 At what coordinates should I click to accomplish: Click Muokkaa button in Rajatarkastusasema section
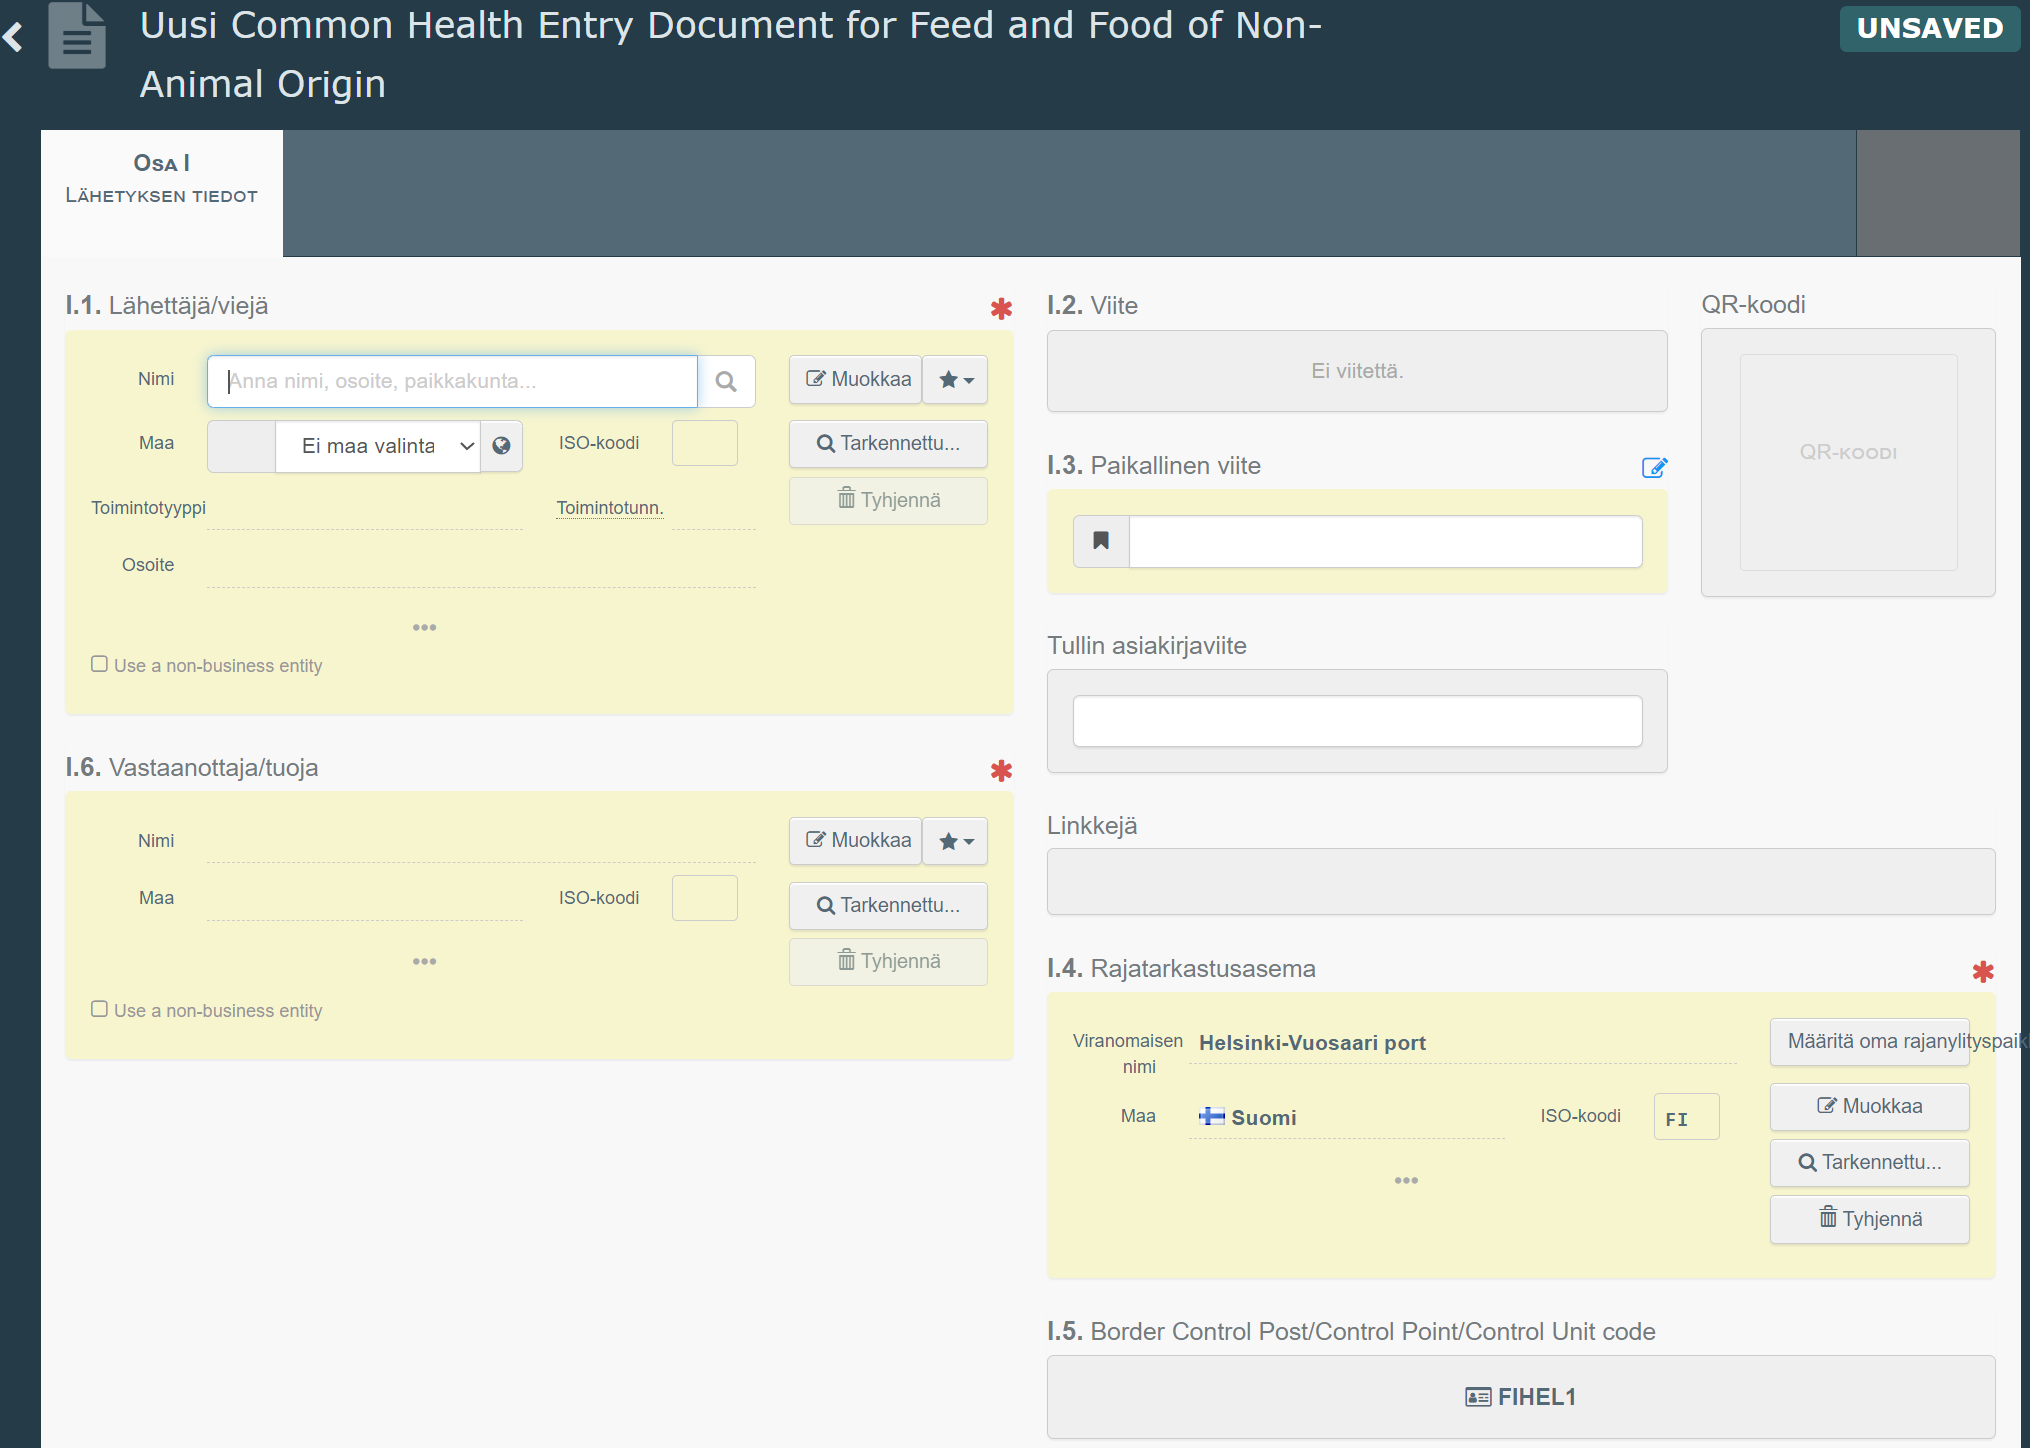pyautogui.click(x=1869, y=1106)
